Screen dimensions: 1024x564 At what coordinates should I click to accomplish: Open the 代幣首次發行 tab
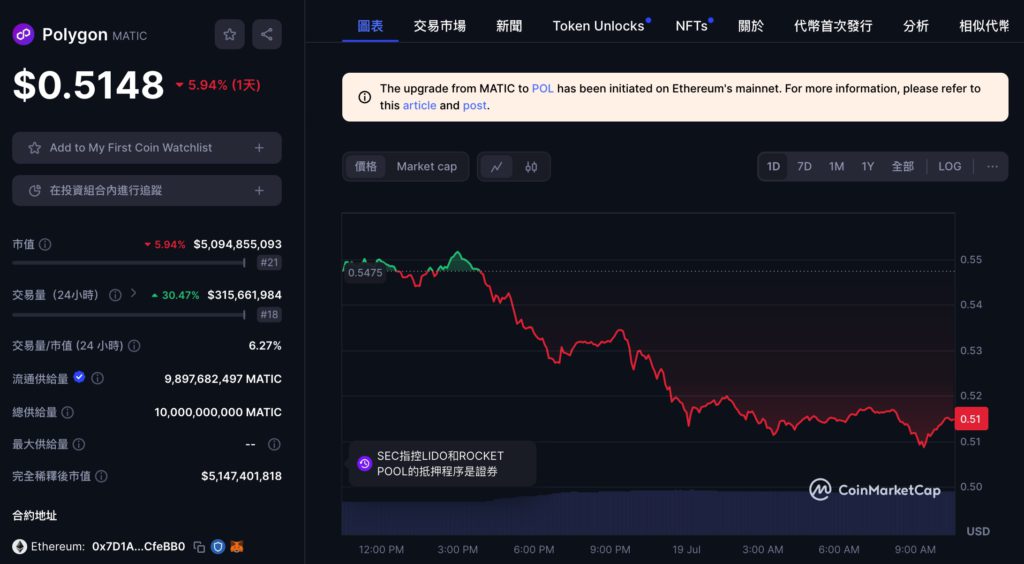click(x=833, y=26)
